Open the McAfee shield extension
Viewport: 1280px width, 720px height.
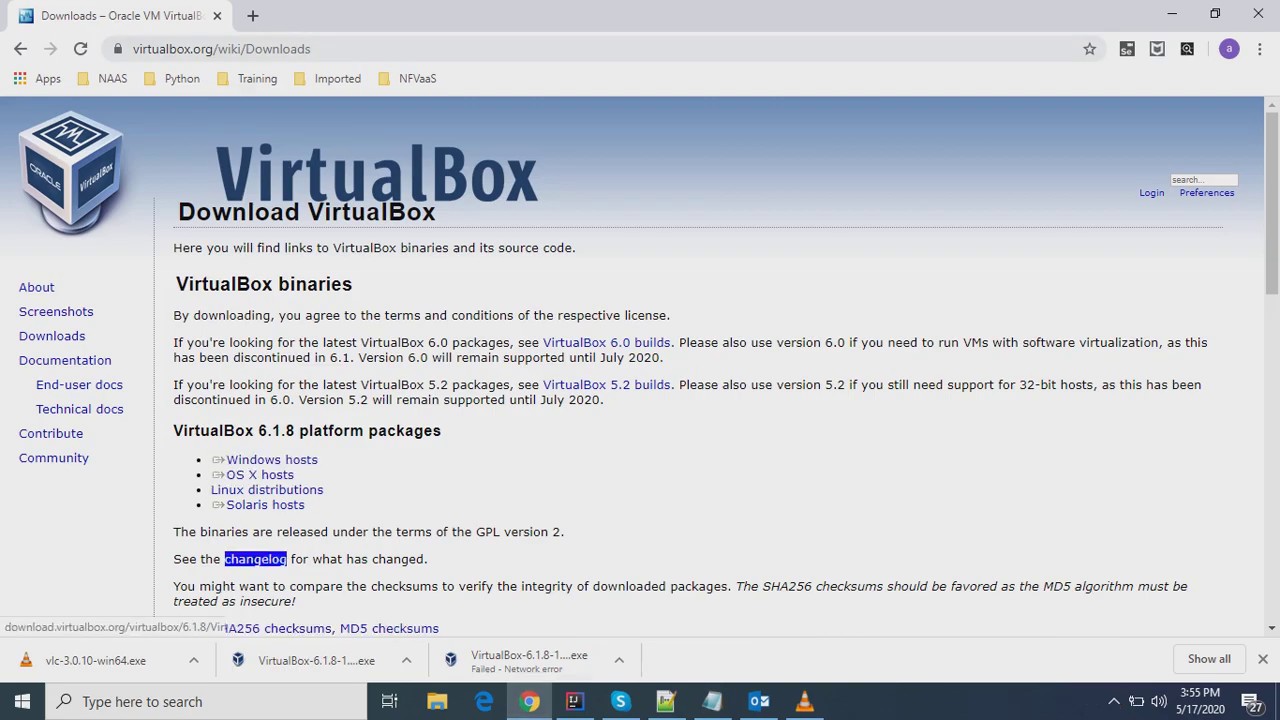click(x=1157, y=48)
